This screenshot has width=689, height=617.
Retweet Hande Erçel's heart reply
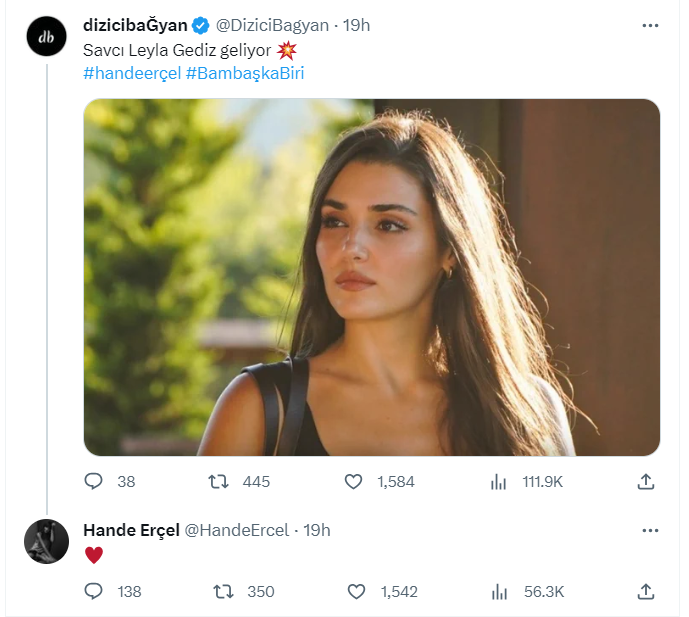(224, 591)
